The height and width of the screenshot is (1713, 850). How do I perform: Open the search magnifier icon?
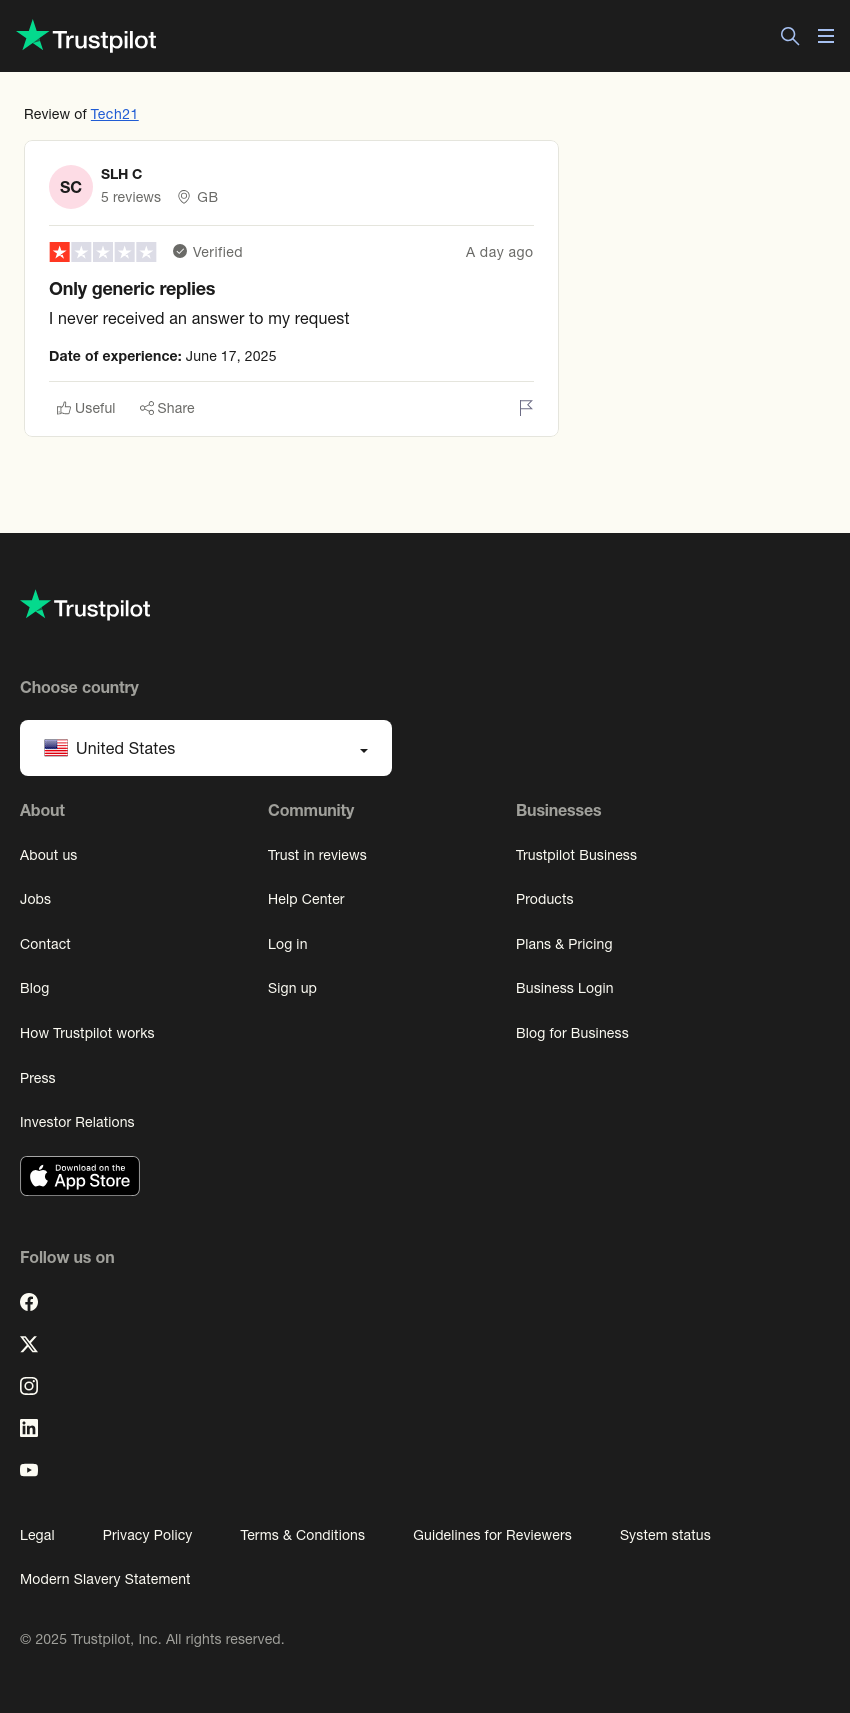click(x=790, y=36)
